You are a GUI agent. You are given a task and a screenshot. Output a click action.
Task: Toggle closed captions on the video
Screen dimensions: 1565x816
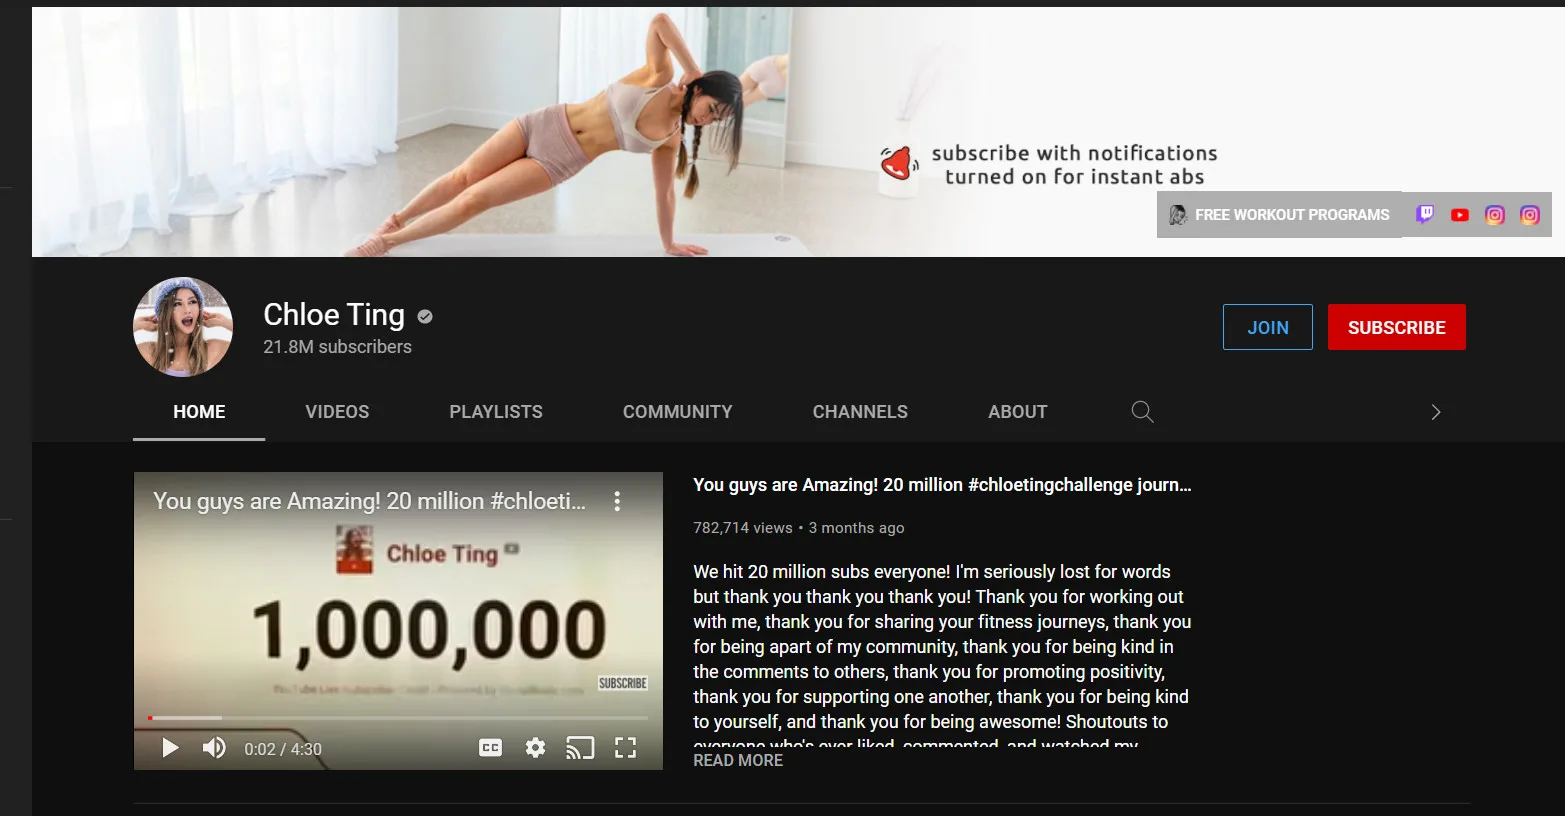490,748
